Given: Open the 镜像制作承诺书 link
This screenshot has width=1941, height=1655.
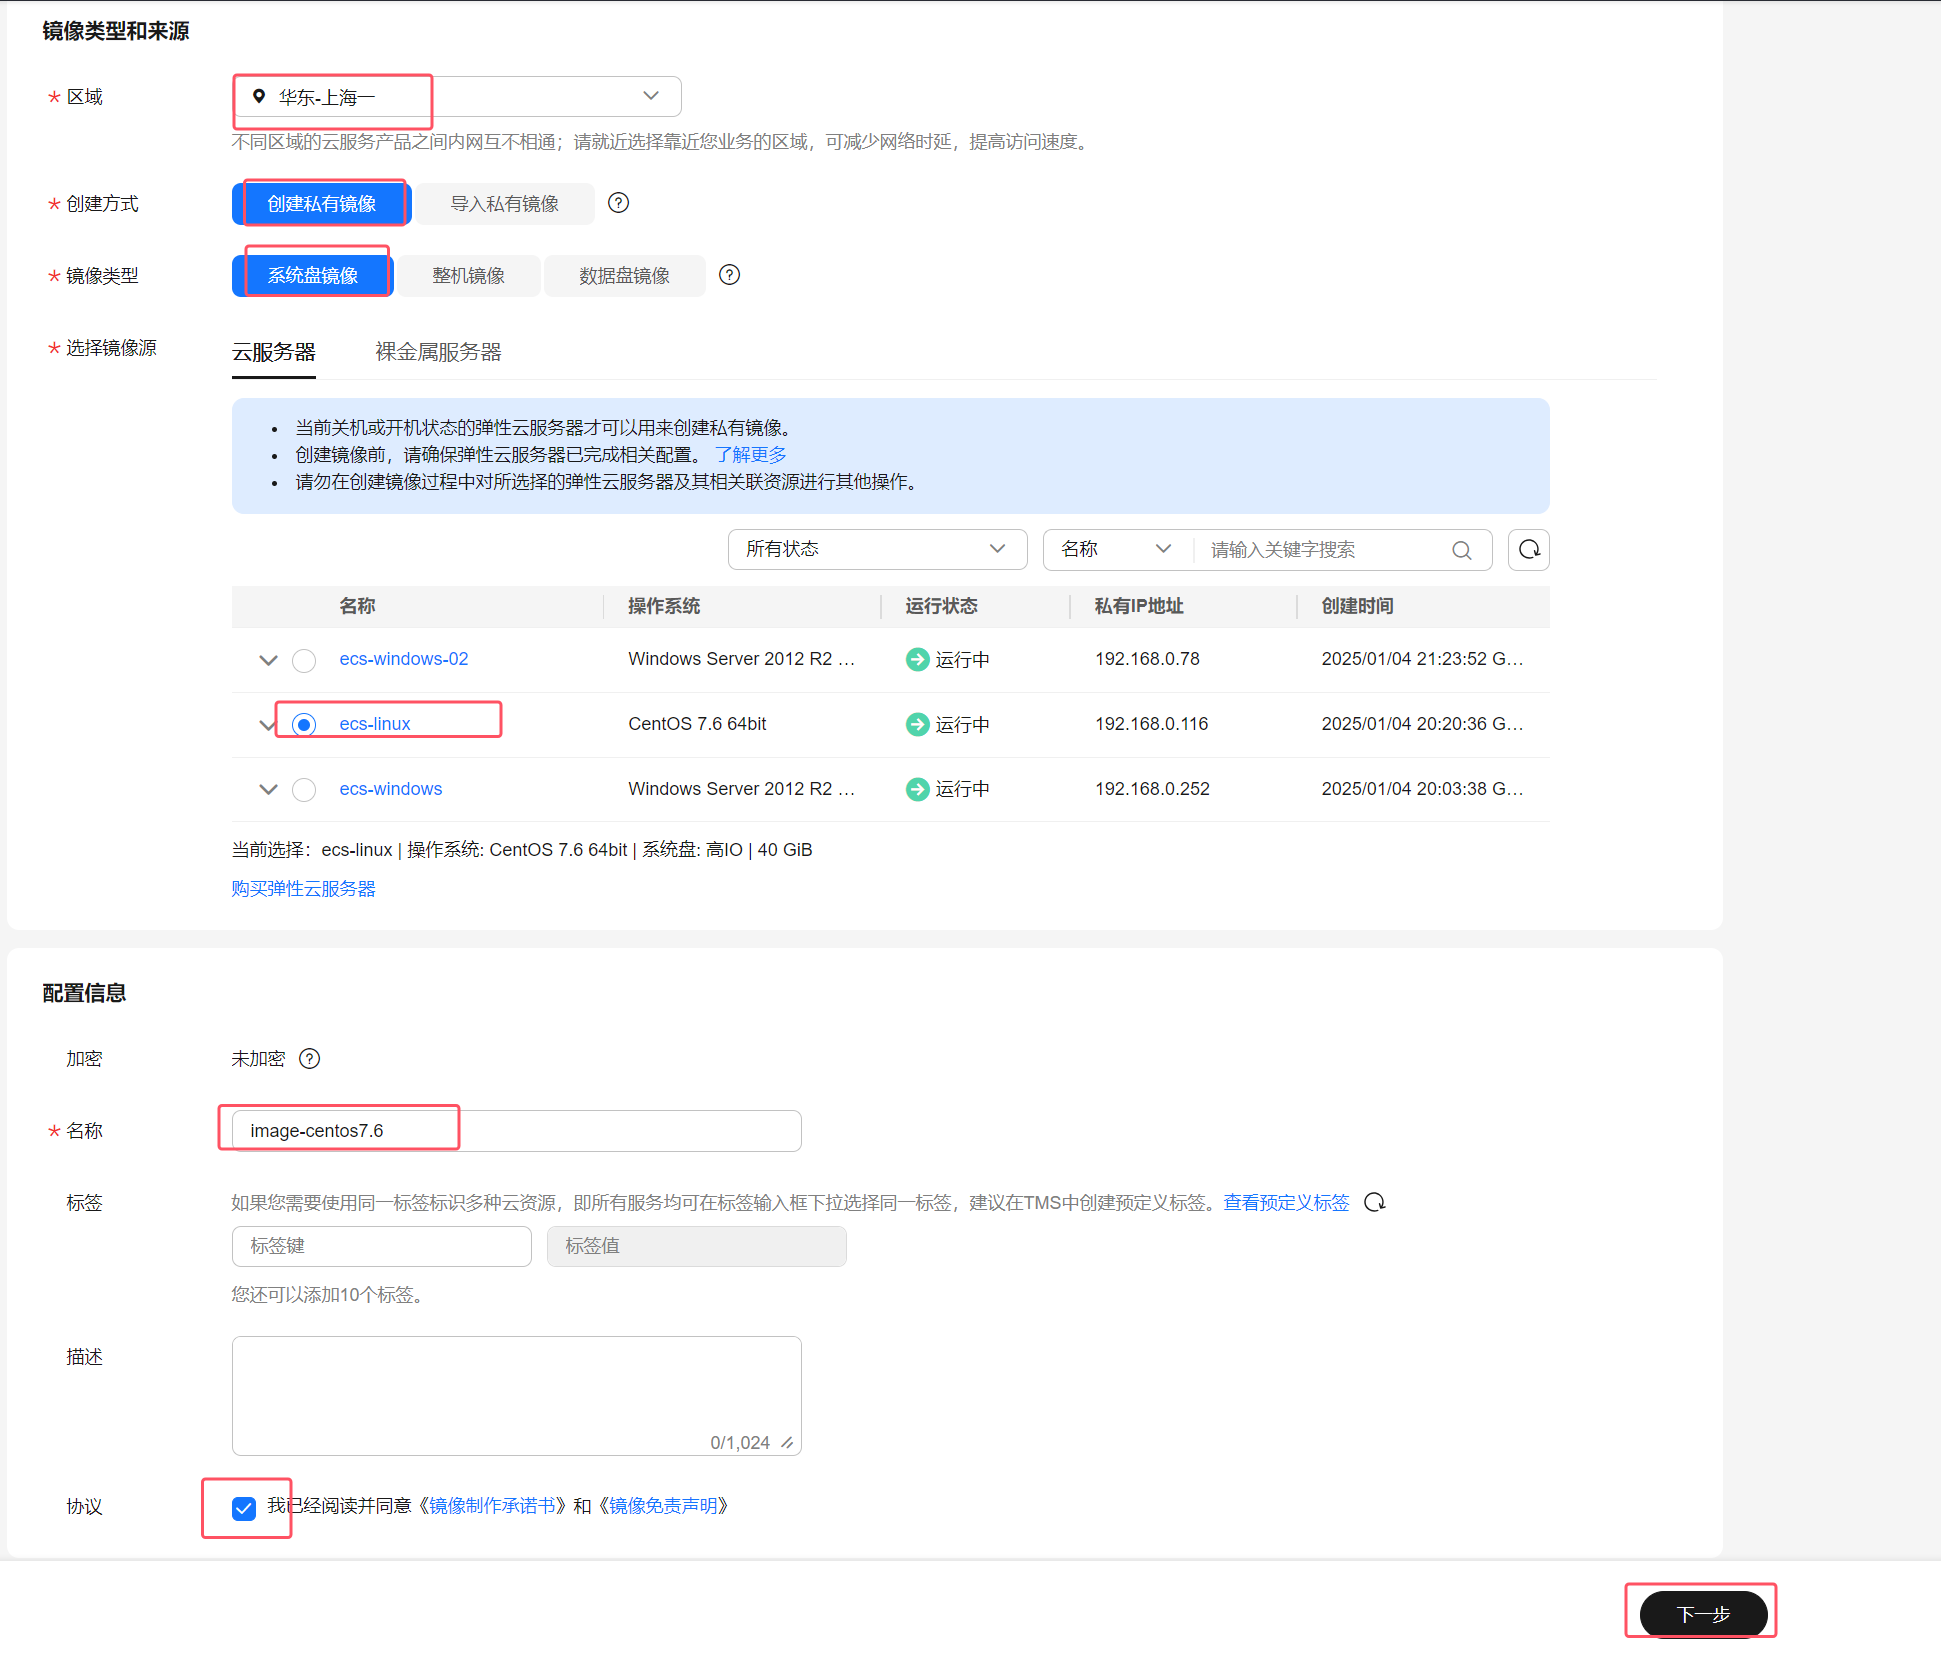Looking at the screenshot, I should tap(492, 1506).
